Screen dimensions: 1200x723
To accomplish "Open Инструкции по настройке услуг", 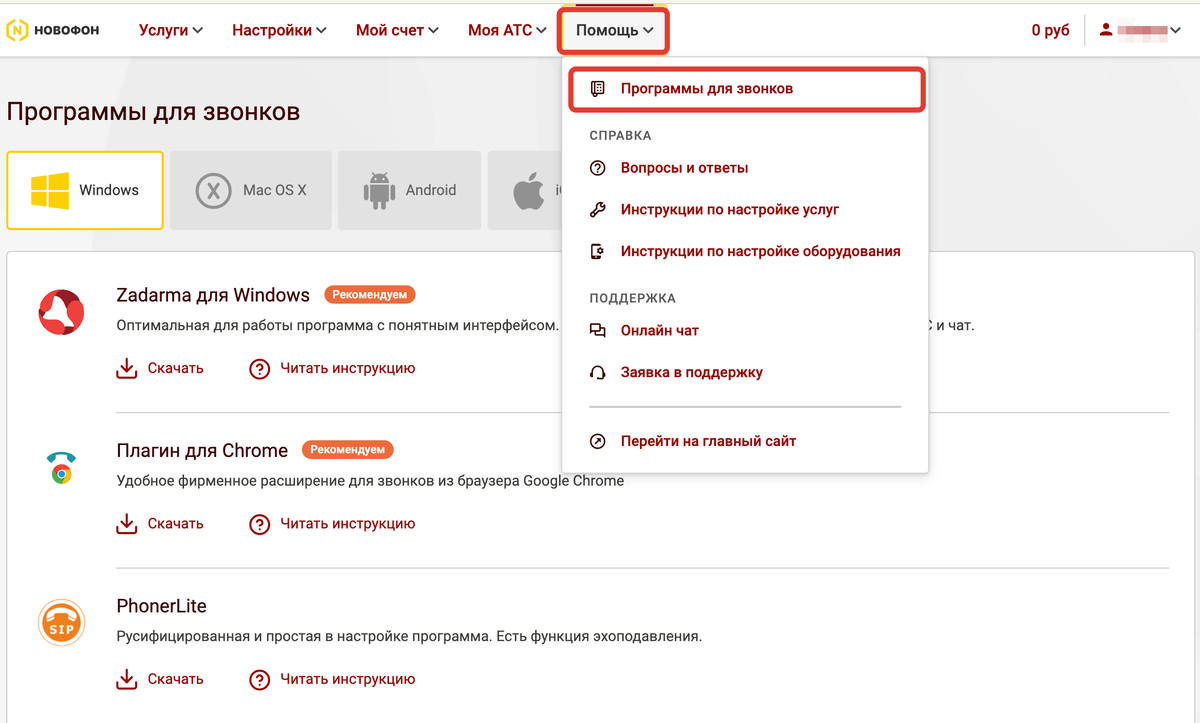I will (x=730, y=210).
